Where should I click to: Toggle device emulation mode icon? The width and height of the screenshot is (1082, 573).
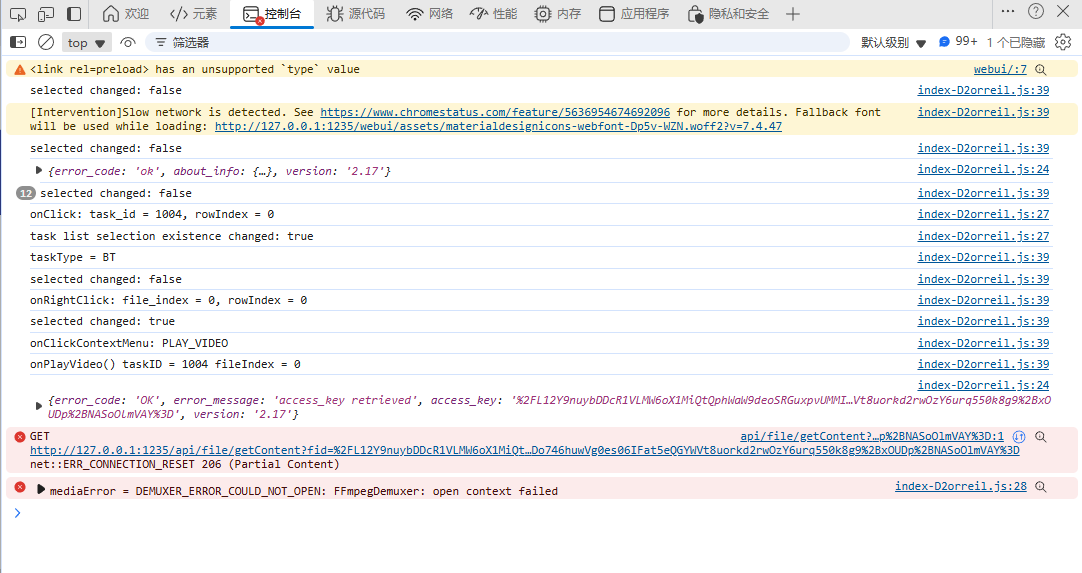click(x=46, y=14)
